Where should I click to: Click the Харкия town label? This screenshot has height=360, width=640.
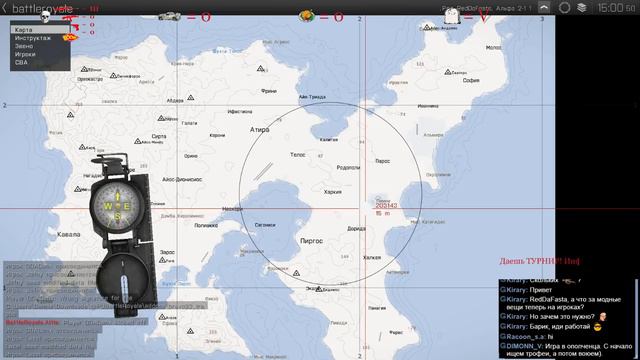pos(333,192)
